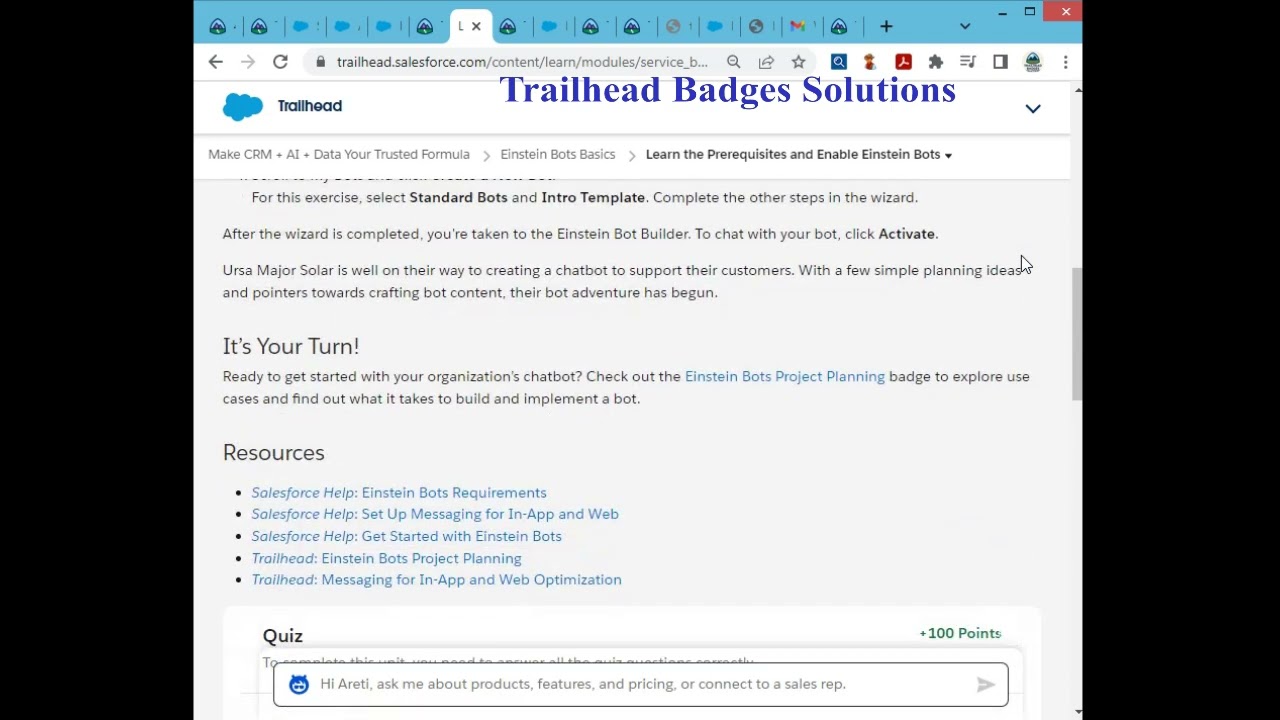Bookmark this page with the star icon

(798, 62)
